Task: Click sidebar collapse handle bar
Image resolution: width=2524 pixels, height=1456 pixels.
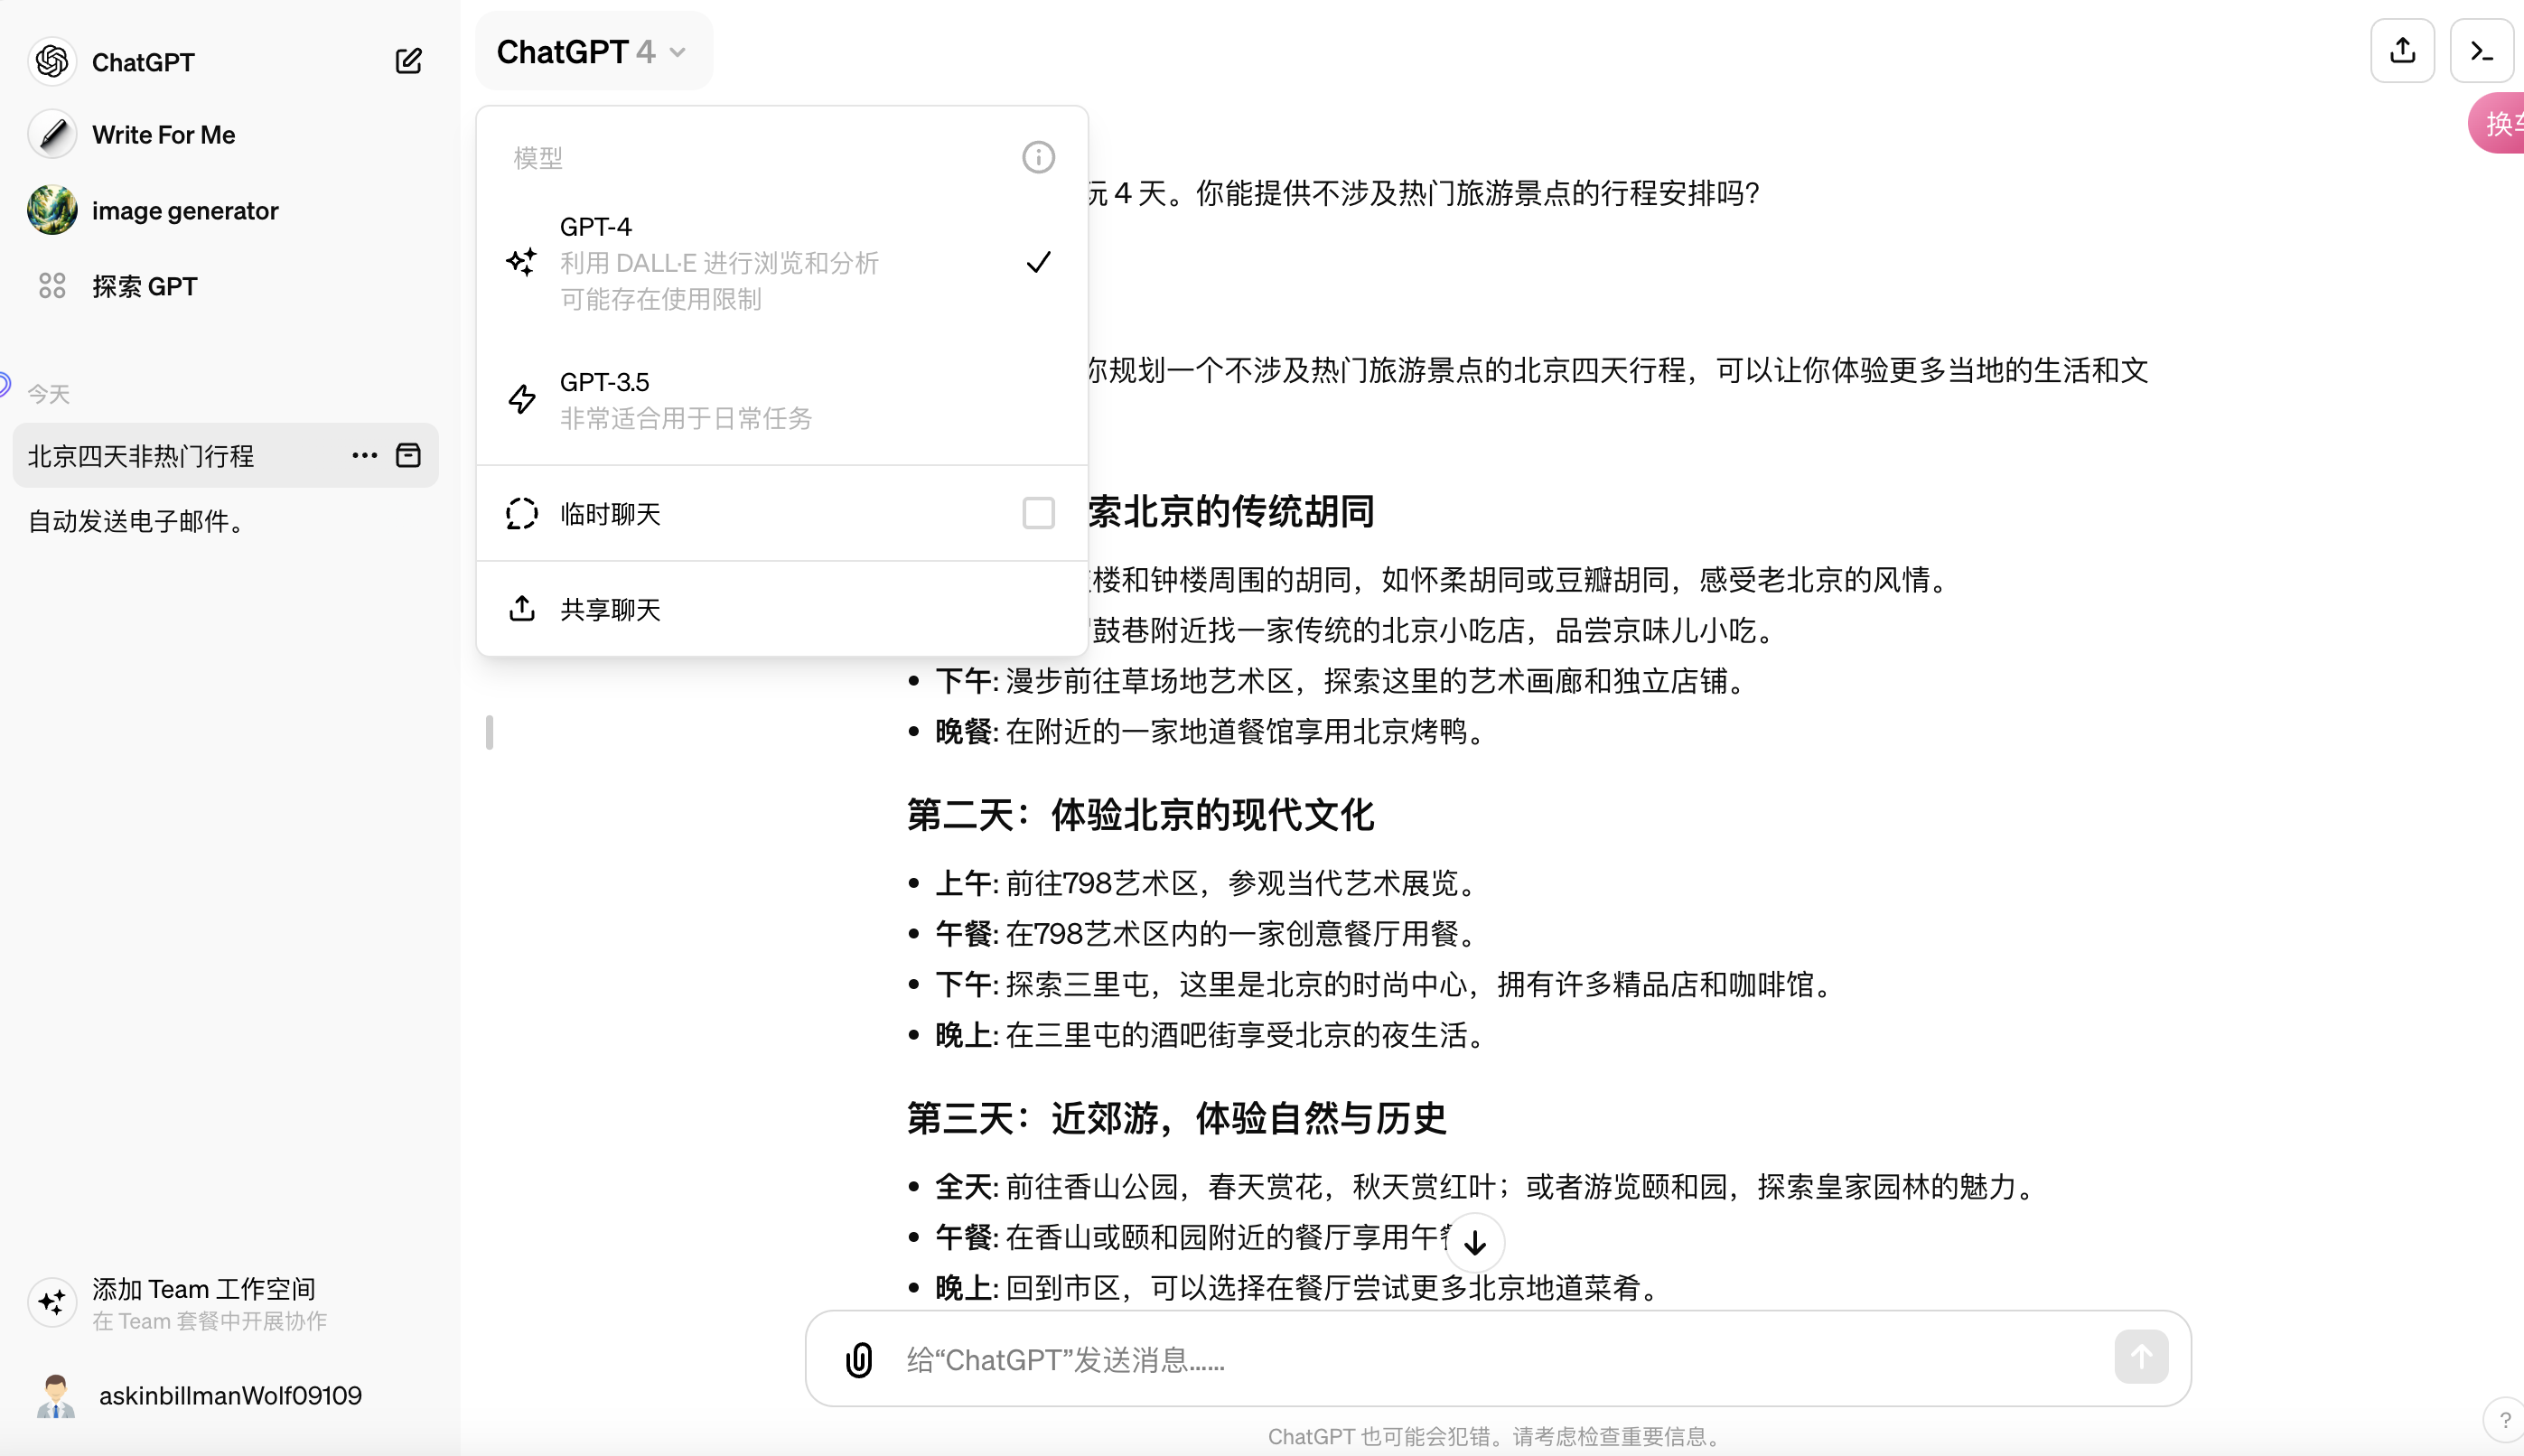Action: pyautogui.click(x=489, y=732)
